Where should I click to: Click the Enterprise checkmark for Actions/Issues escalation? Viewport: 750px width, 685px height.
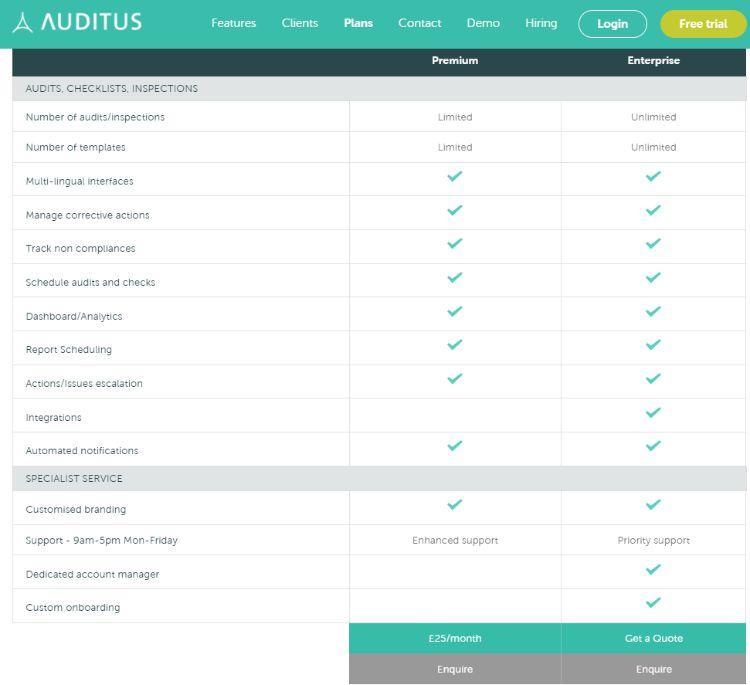(653, 378)
